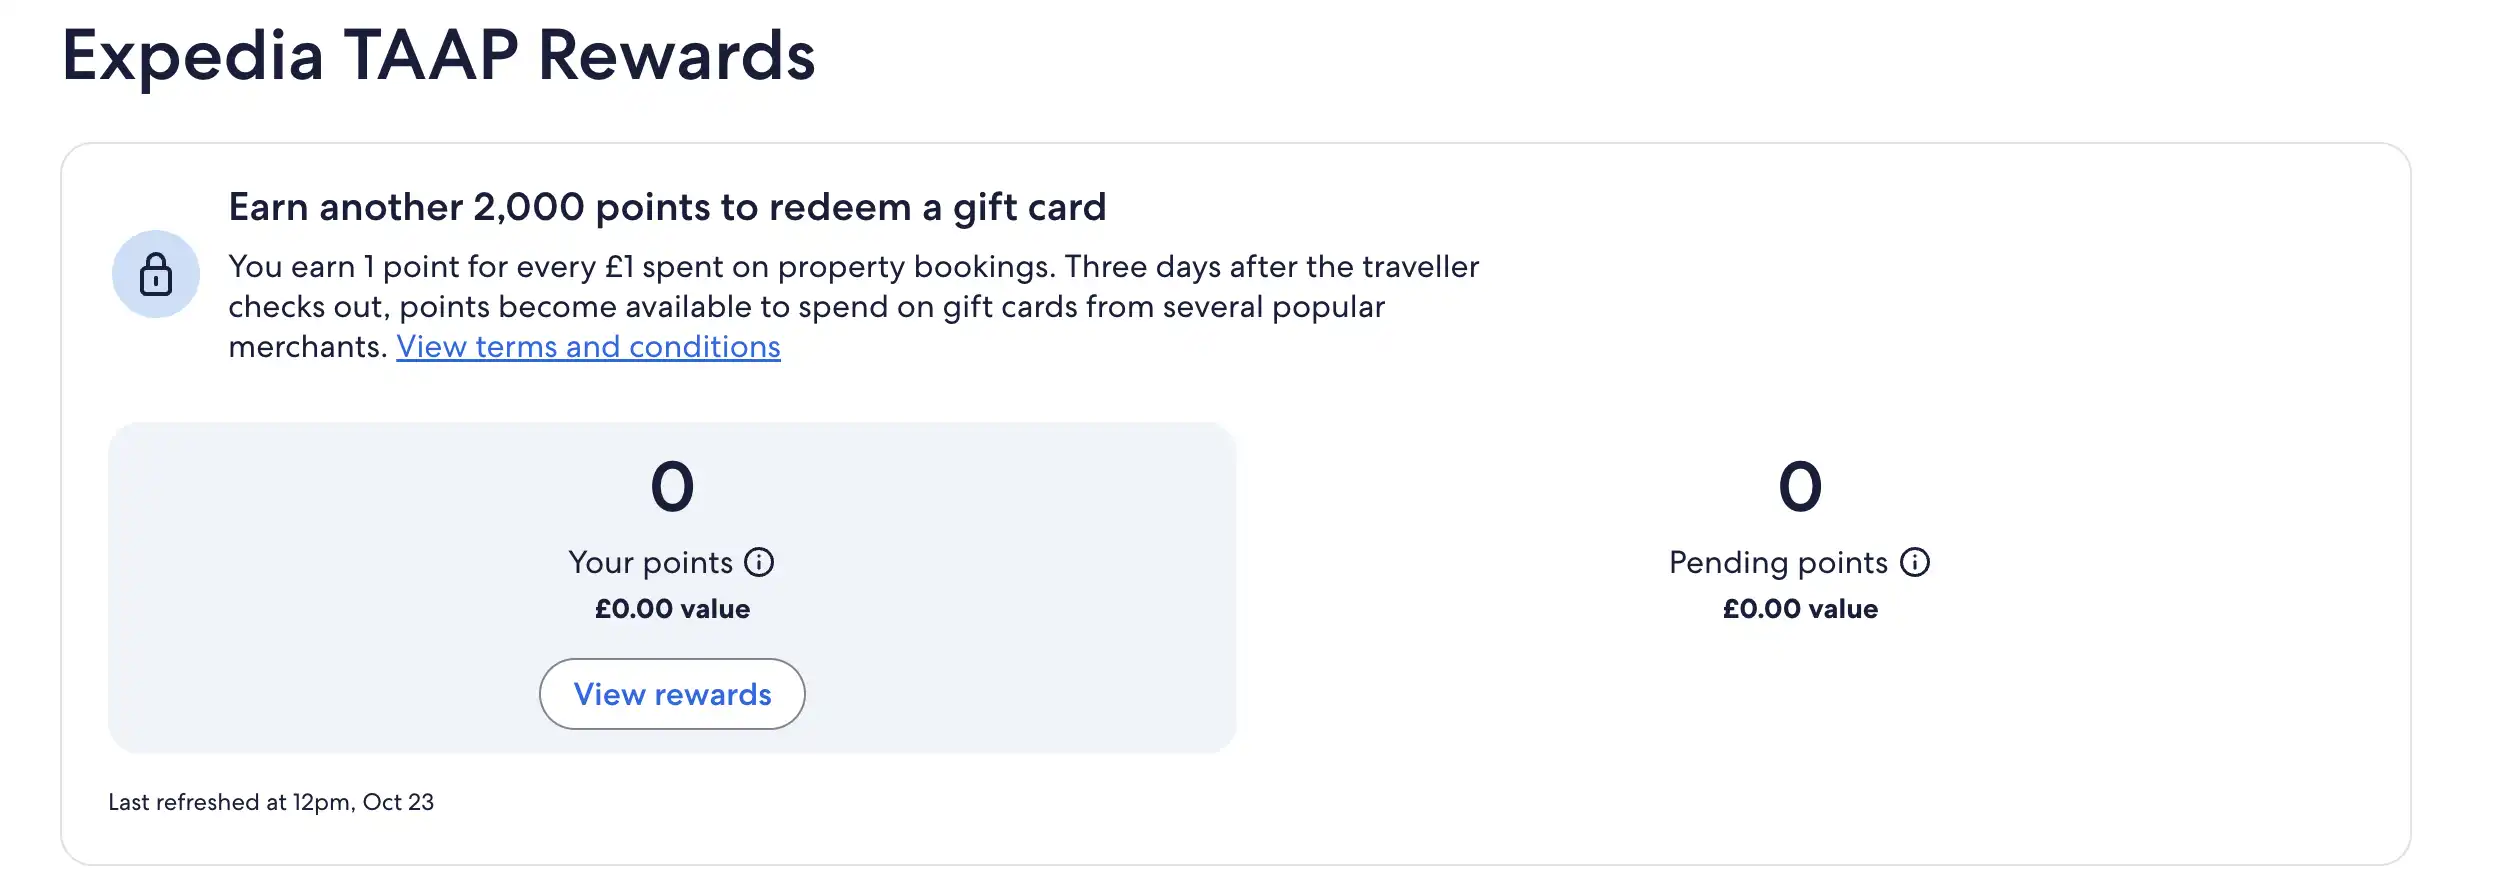This screenshot has height=886, width=2496.
Task: Open the info icon next to Your points
Action: click(759, 562)
